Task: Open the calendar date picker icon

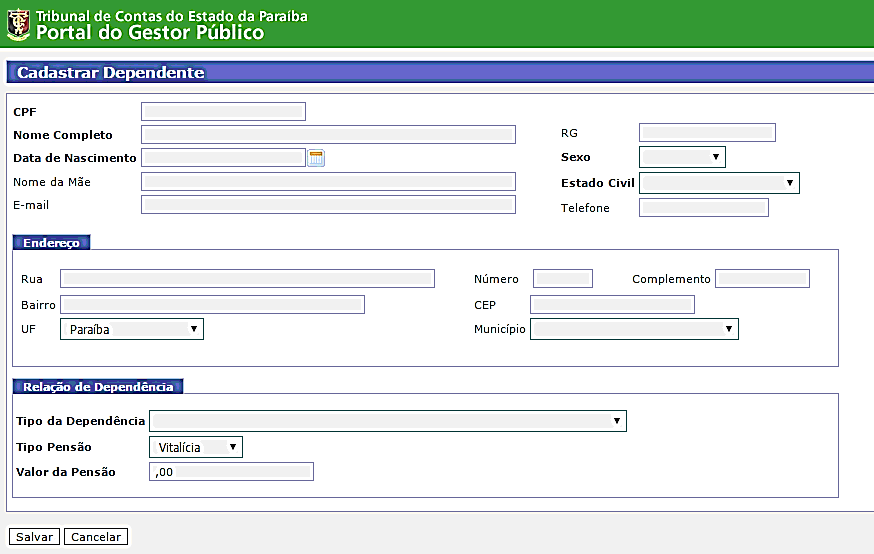Action: click(x=316, y=157)
